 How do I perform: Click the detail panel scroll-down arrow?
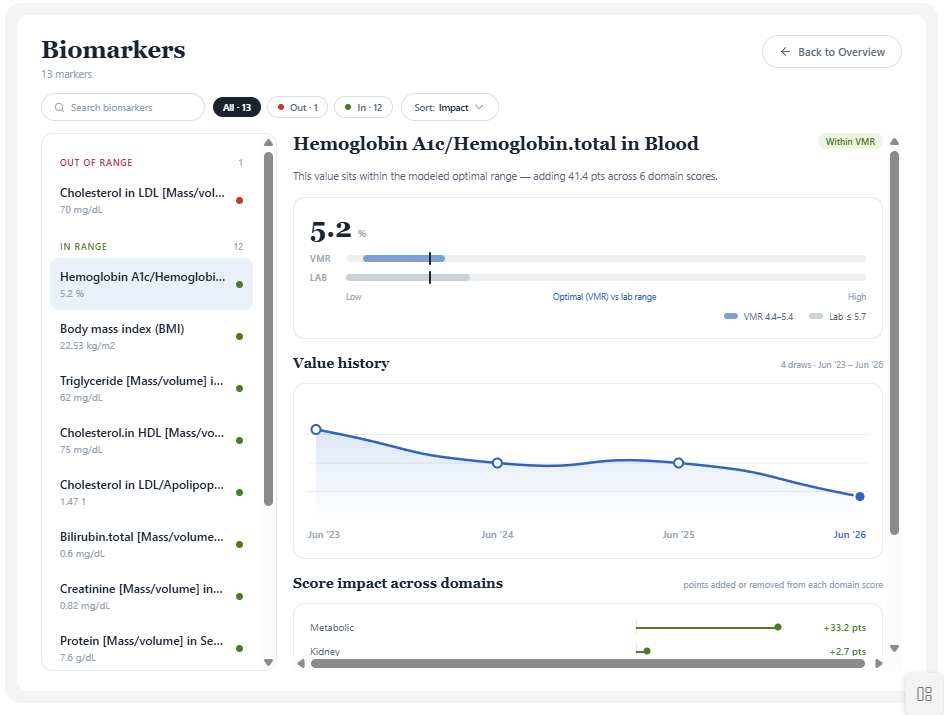(x=895, y=648)
